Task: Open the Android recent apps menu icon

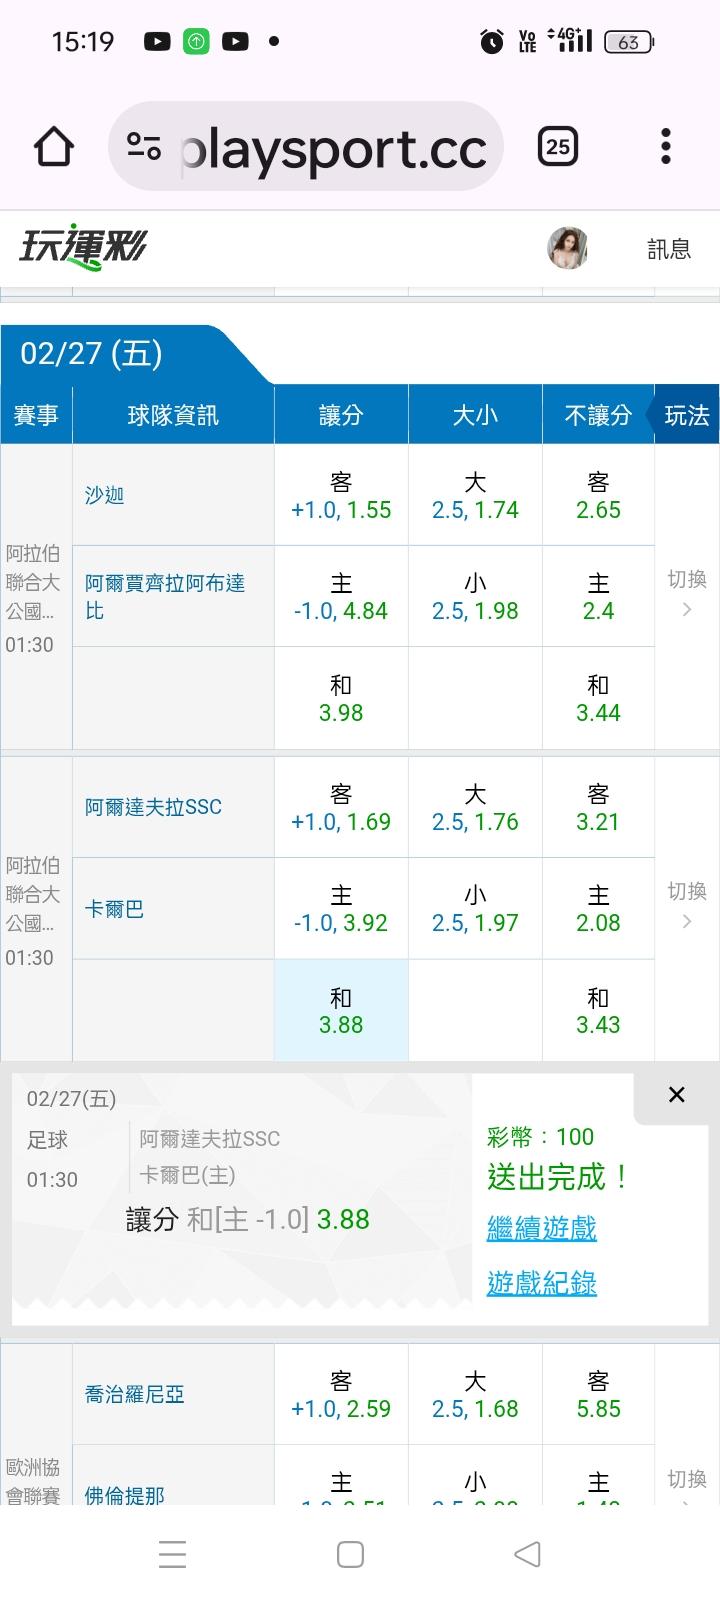Action: tap(172, 1554)
